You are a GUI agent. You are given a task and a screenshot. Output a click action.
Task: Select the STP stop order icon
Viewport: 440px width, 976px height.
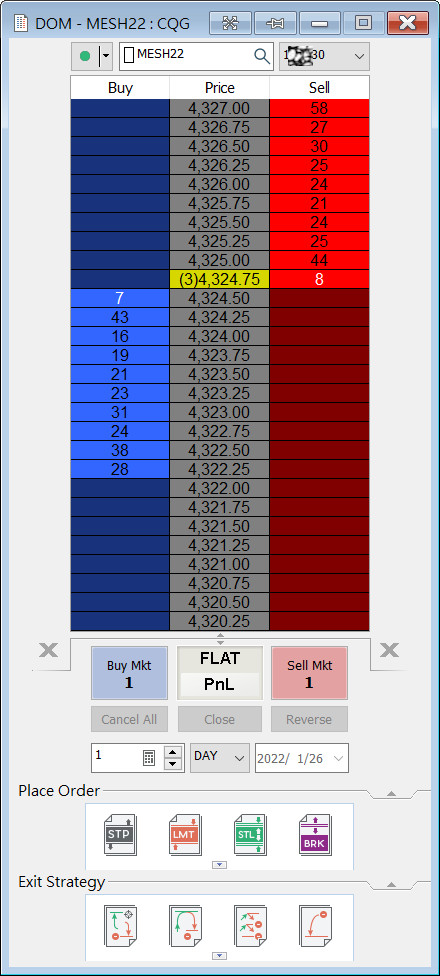tap(120, 835)
